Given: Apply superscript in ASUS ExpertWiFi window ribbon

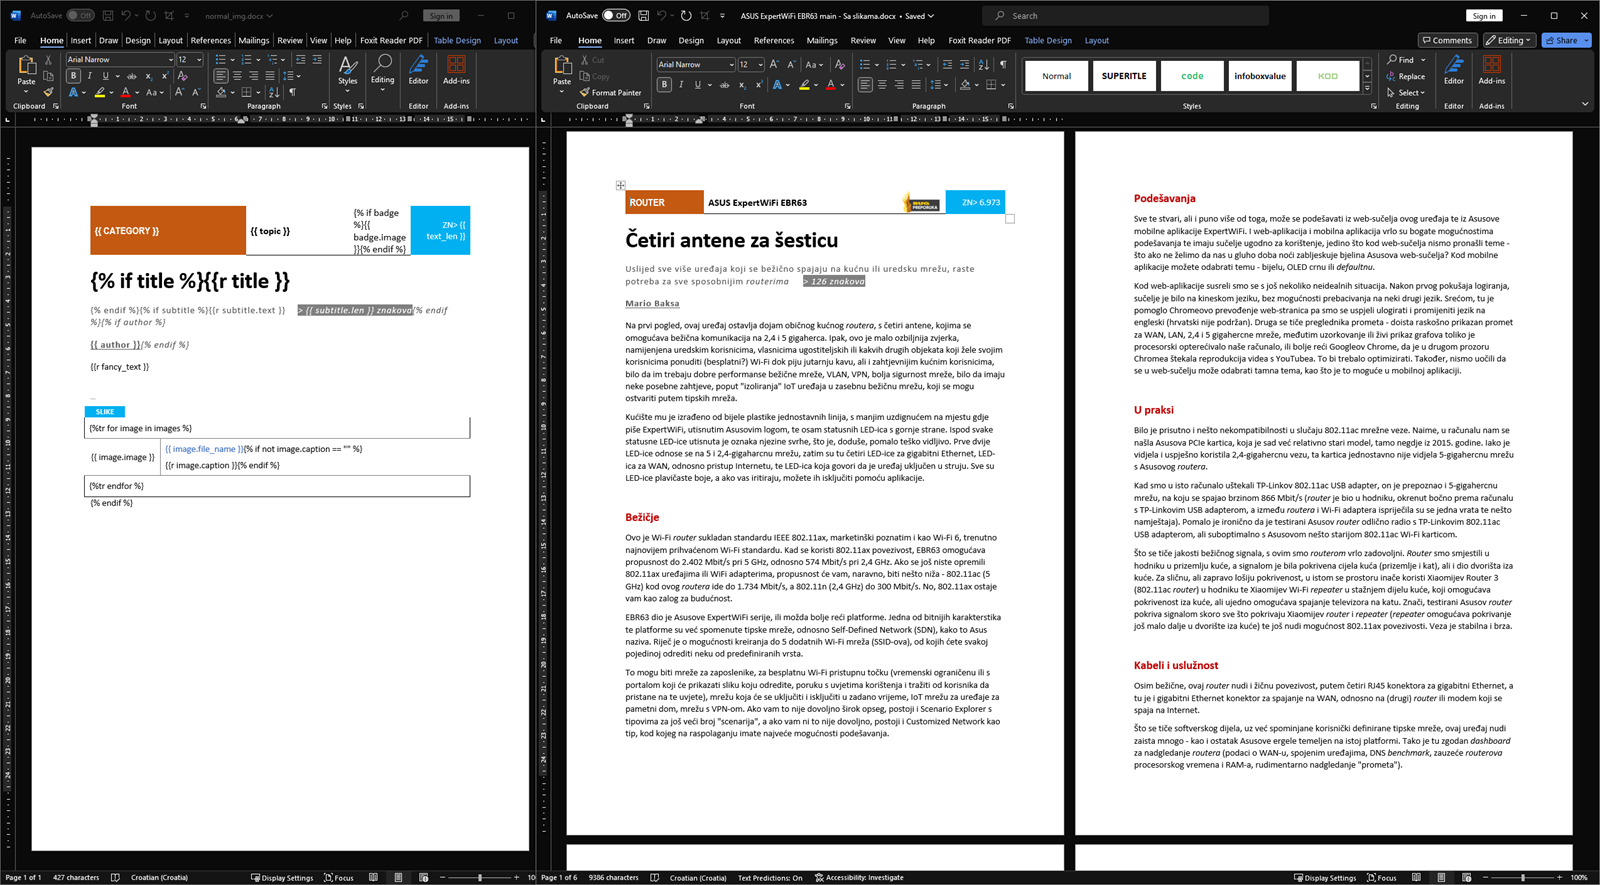Looking at the screenshot, I should click(x=758, y=85).
